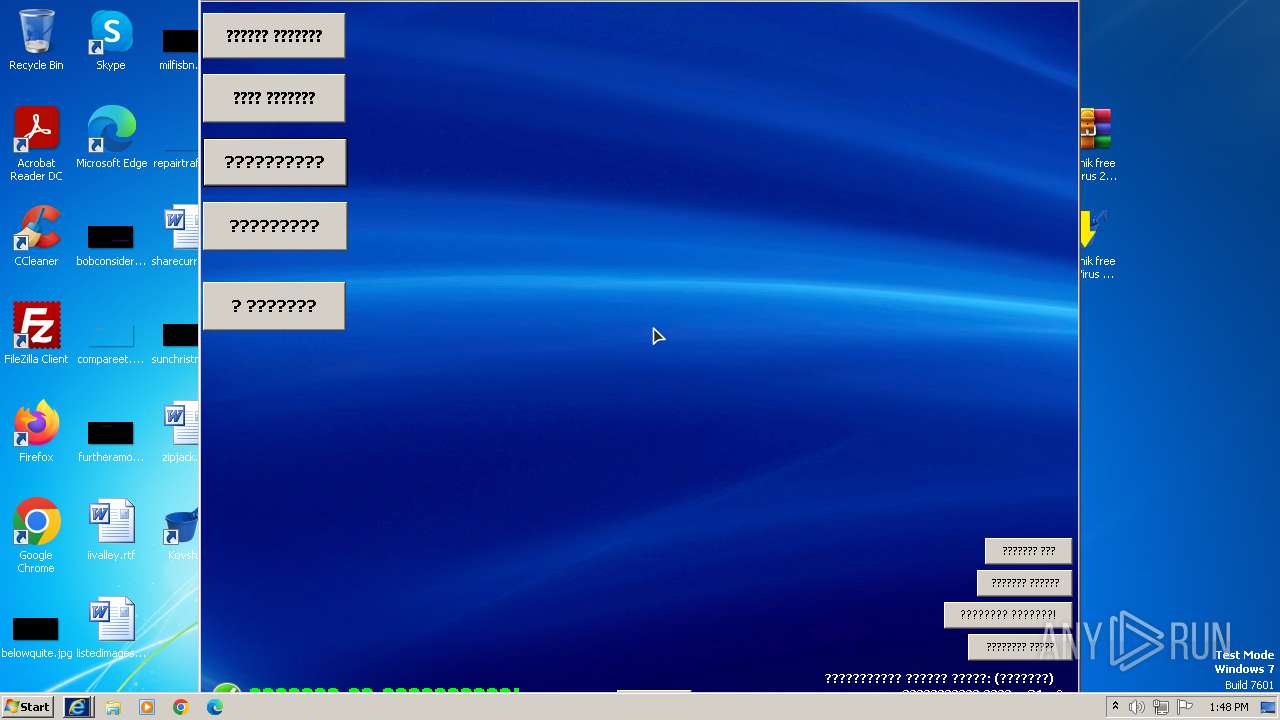Click the "? ???????" button
This screenshot has width=1280, height=720.
[274, 306]
